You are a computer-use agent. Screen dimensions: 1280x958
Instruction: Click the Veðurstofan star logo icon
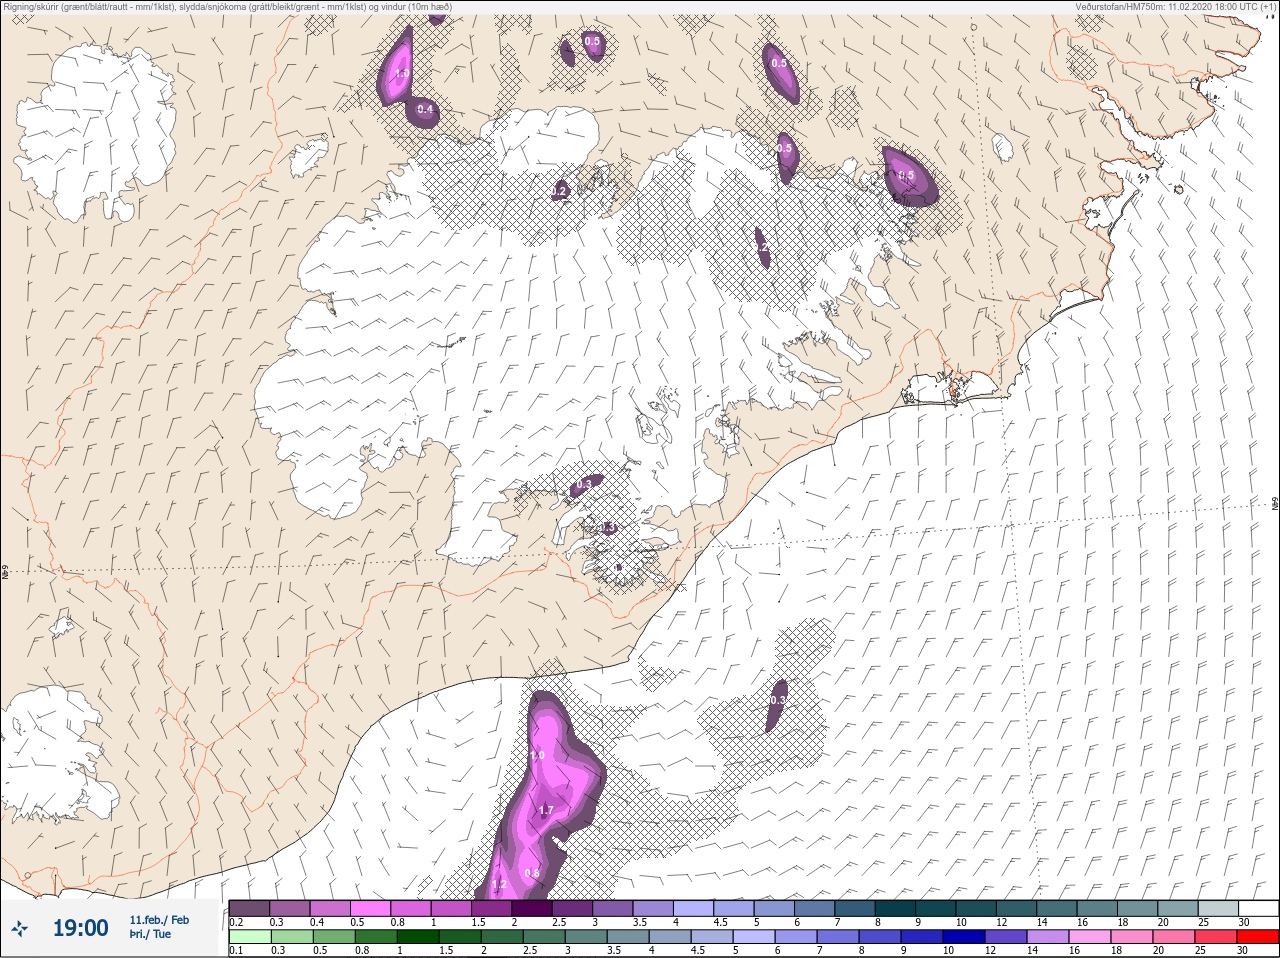click(x=19, y=929)
